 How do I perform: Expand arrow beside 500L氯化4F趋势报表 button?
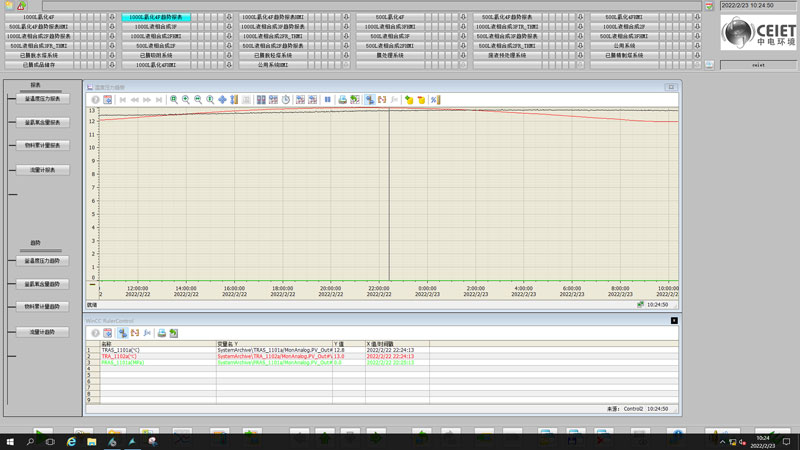(580, 17)
